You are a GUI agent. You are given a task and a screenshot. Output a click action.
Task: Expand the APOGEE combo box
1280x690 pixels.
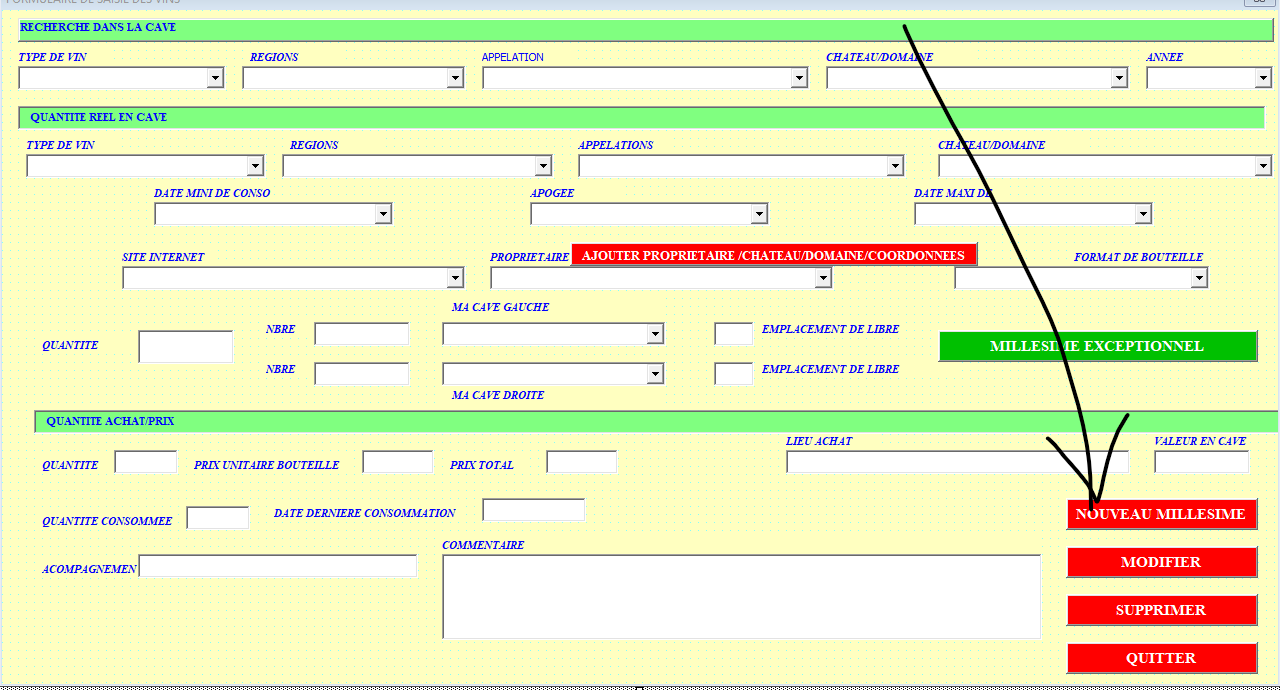coord(758,214)
